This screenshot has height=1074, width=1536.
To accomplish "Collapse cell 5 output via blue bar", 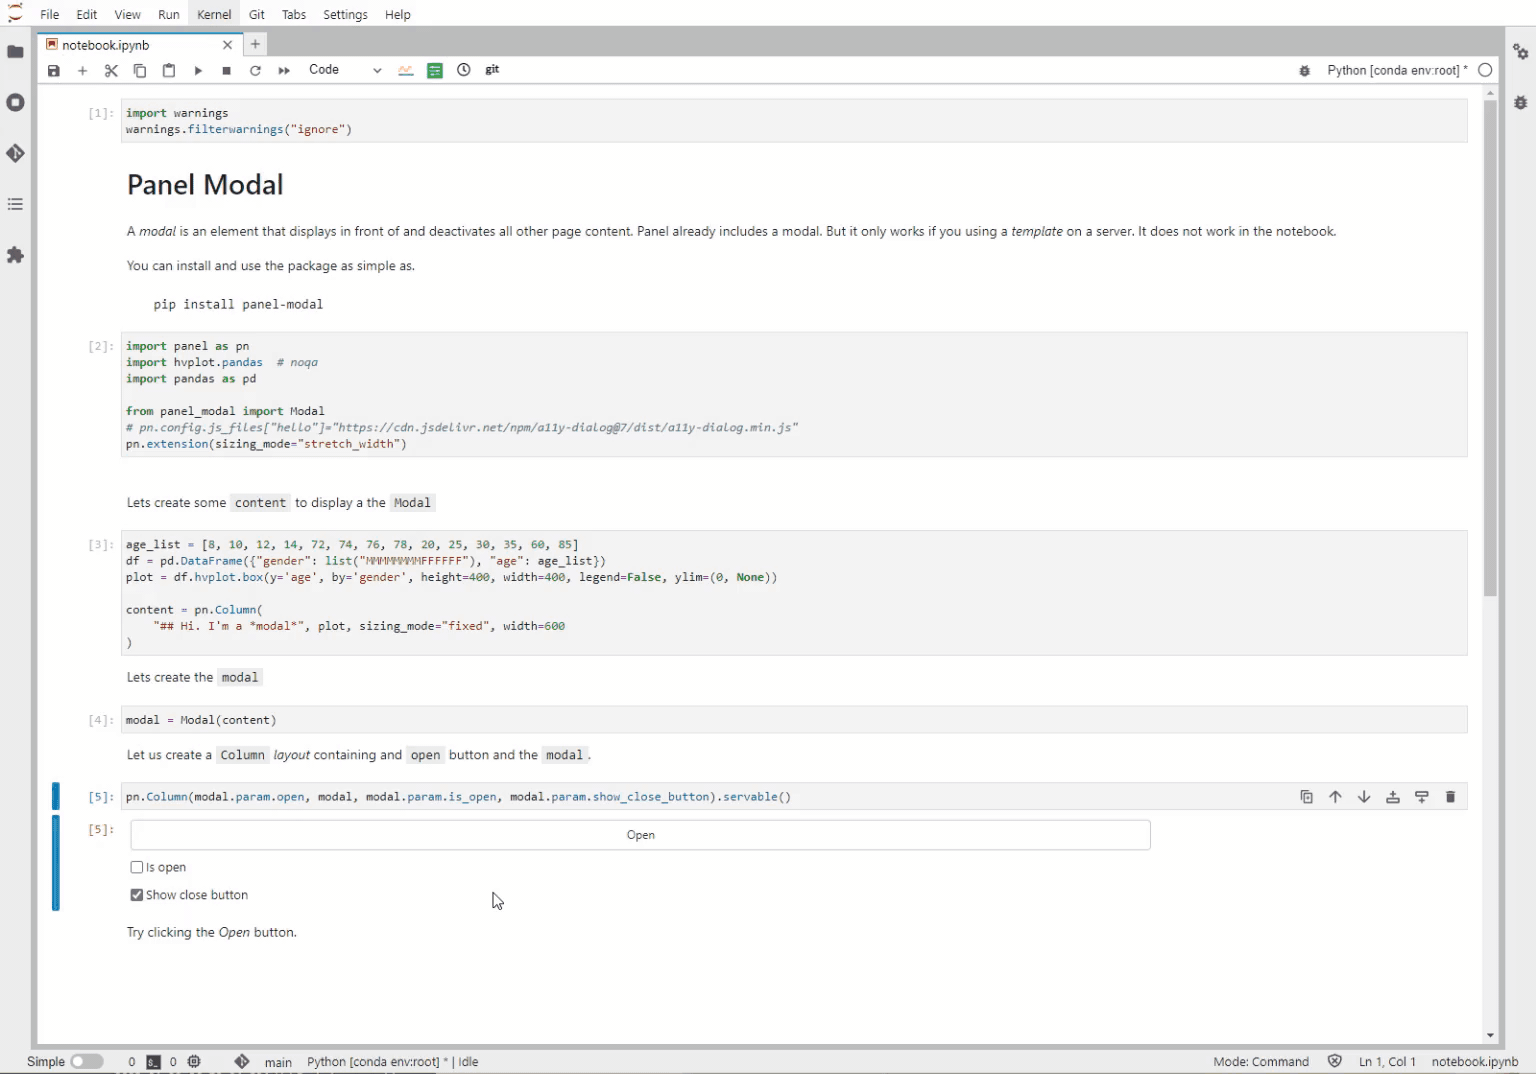I will [56, 863].
